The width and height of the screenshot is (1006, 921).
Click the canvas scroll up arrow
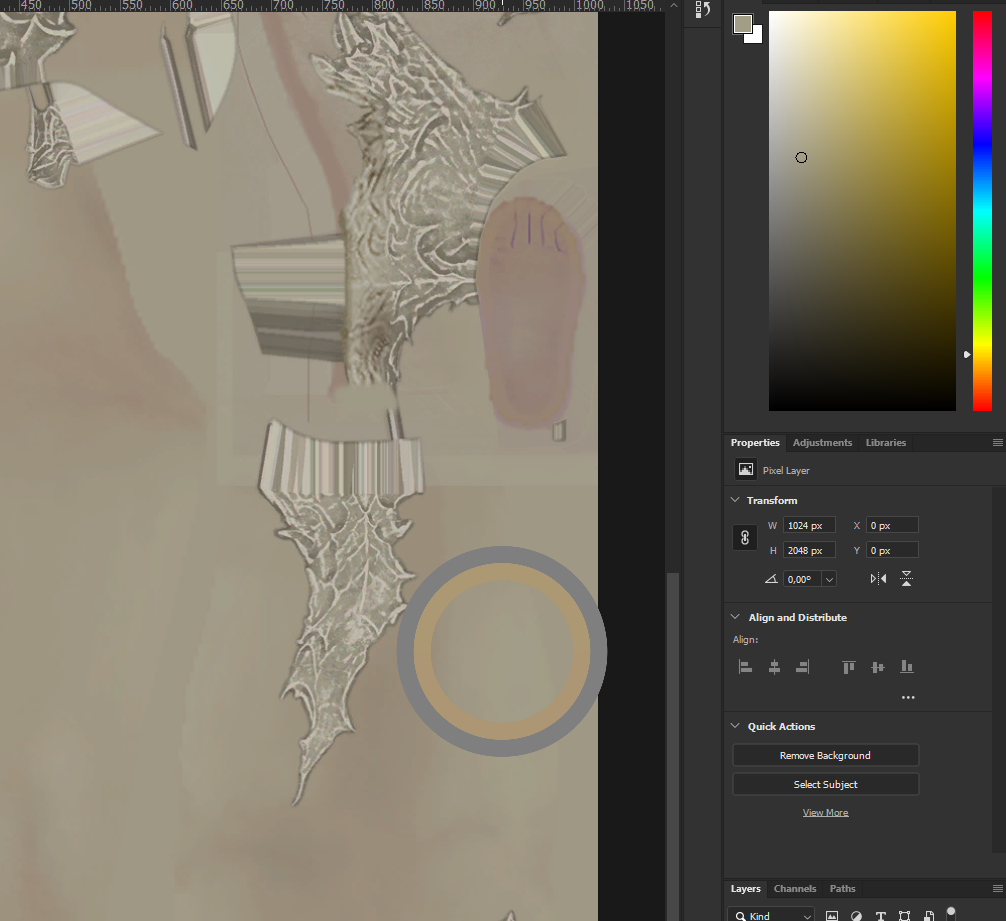673,5
